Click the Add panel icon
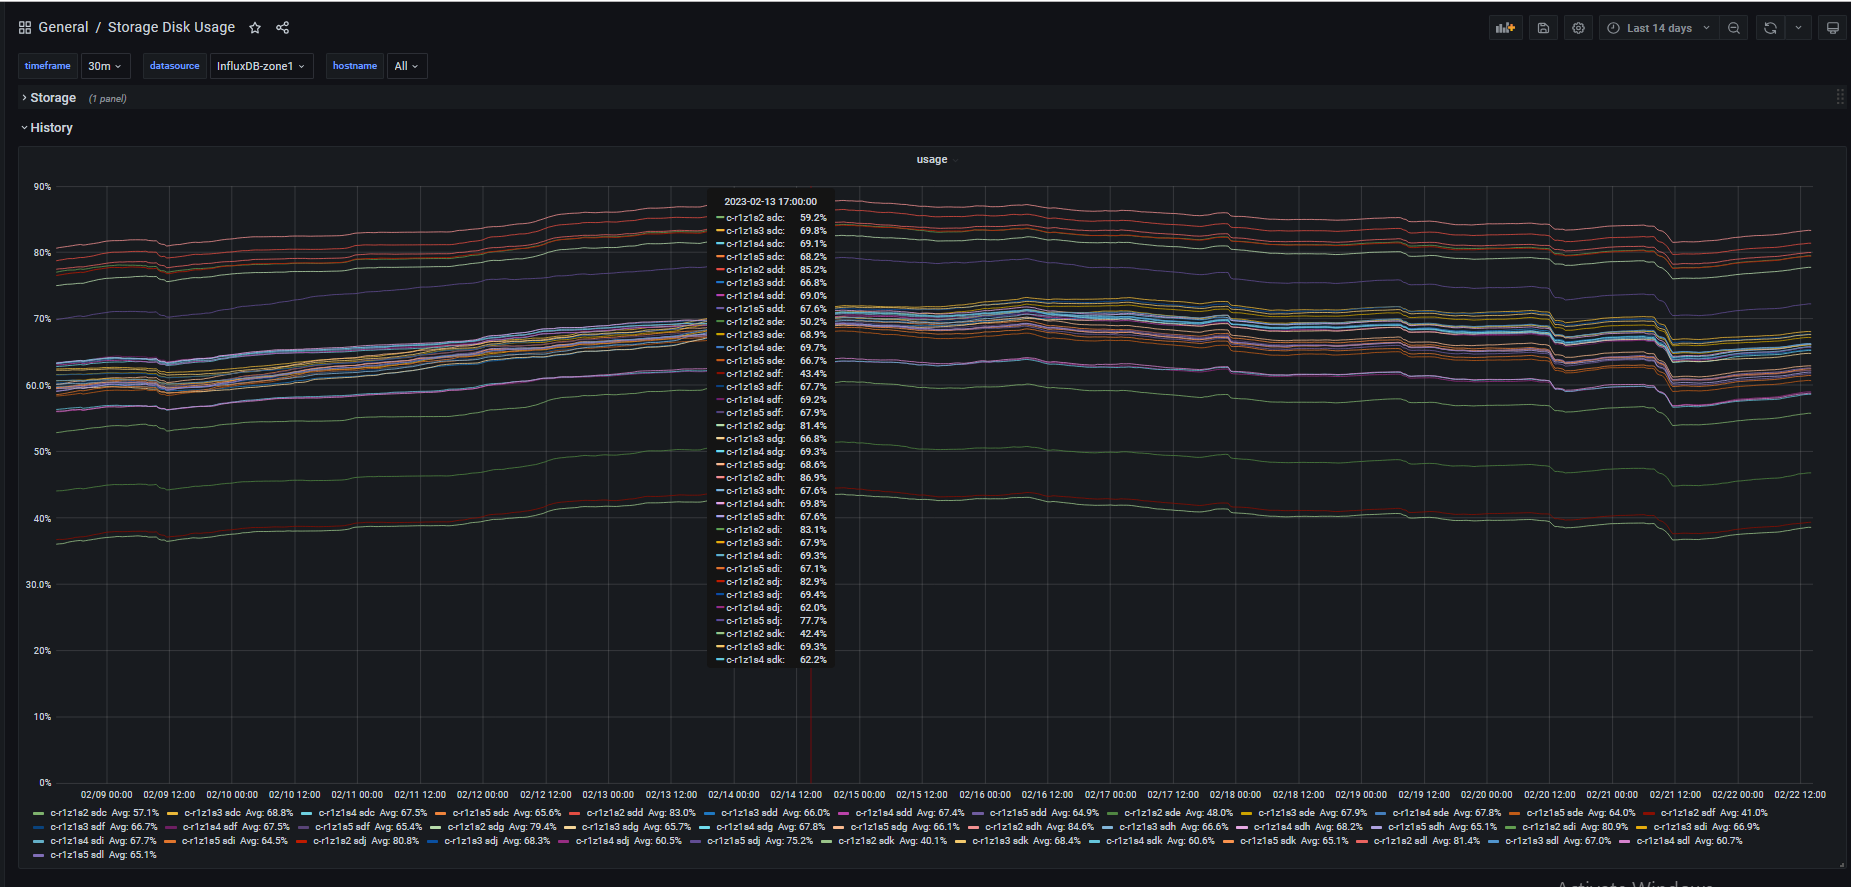 pos(1505,28)
